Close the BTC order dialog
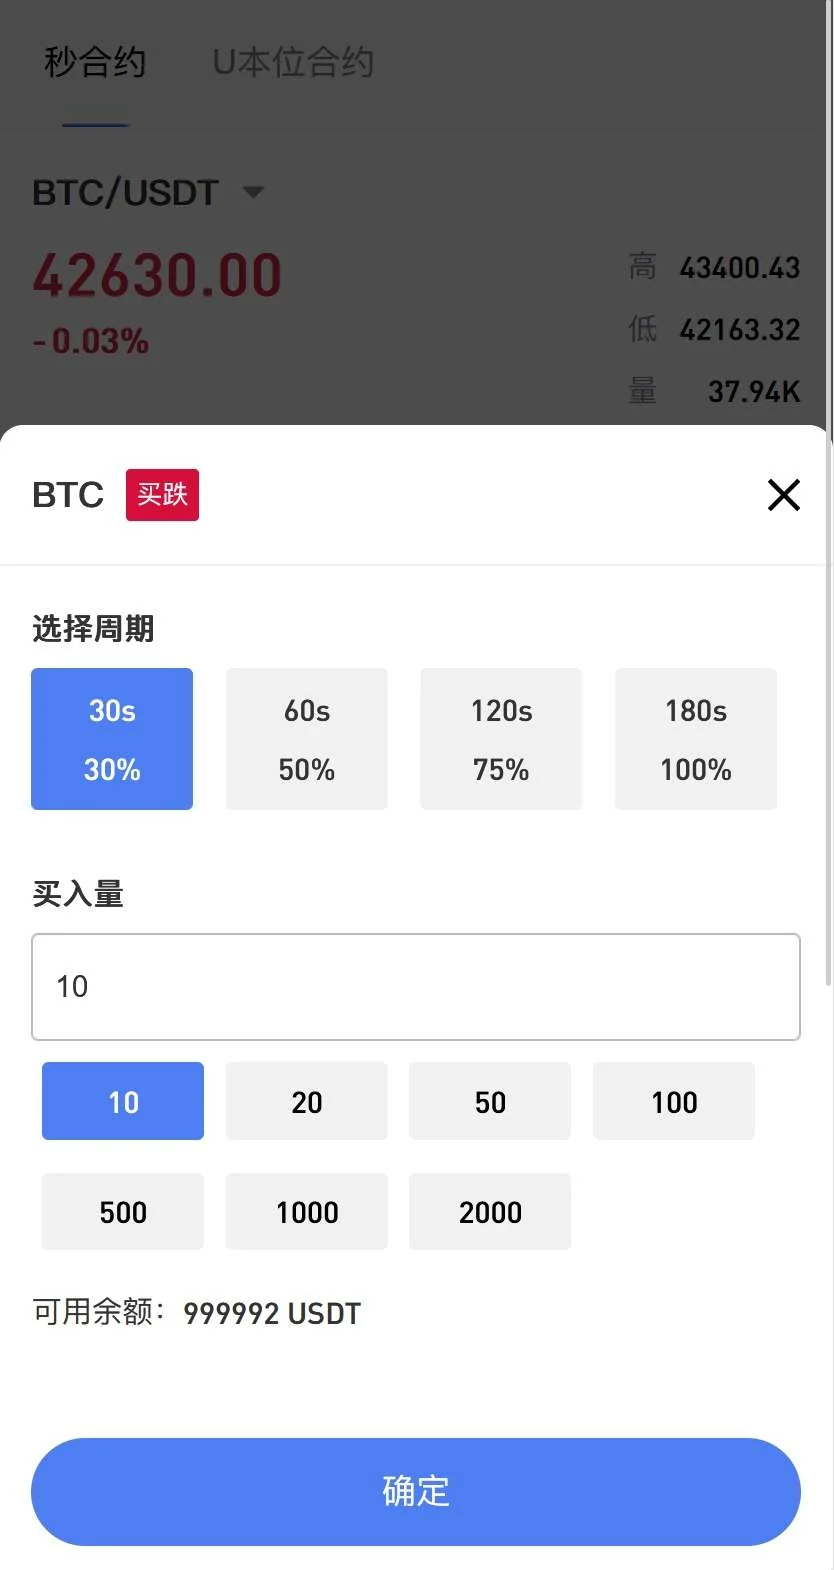The image size is (834, 1570). pos(783,495)
